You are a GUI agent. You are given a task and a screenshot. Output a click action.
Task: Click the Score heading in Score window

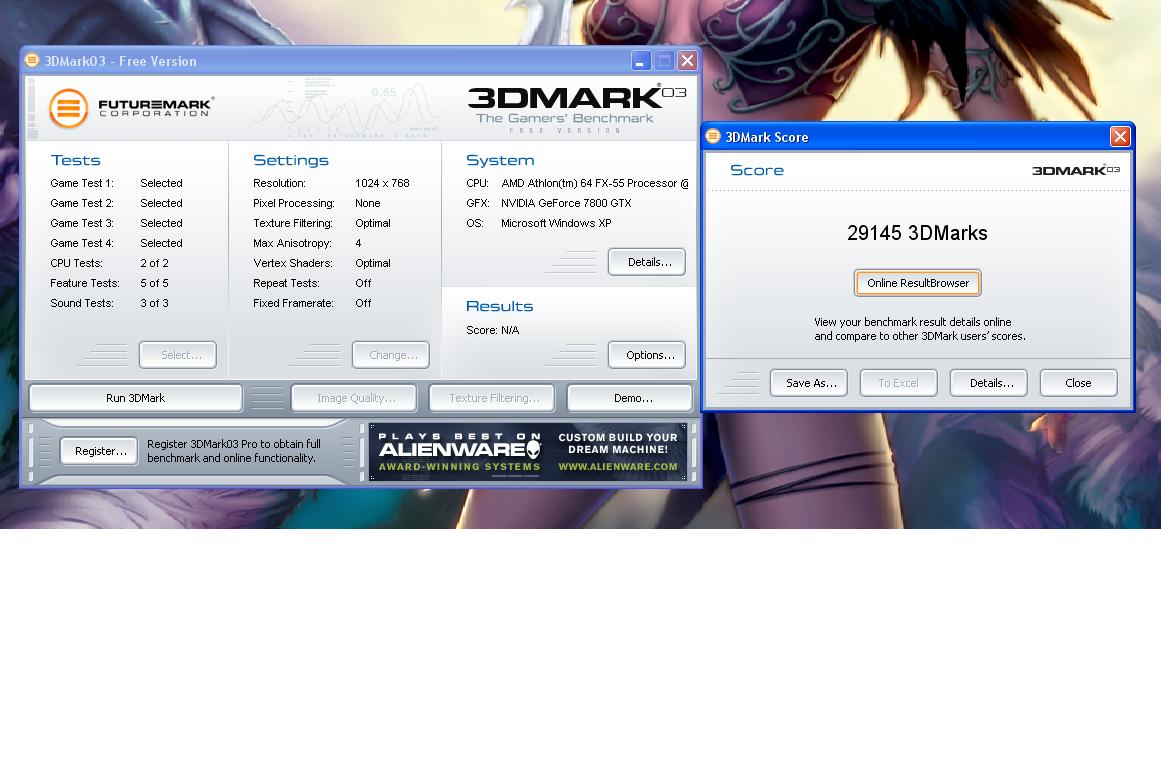click(x=757, y=170)
